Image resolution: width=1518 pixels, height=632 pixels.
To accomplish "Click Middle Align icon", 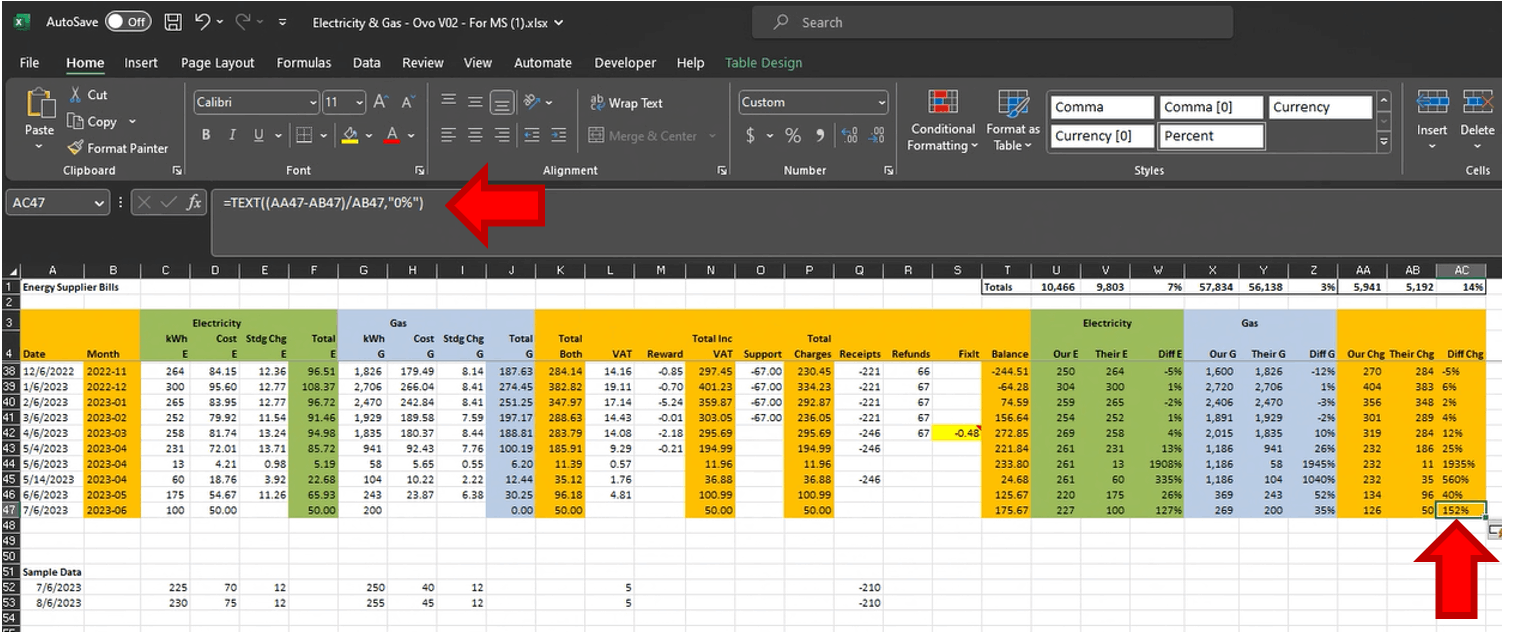I will pos(475,102).
